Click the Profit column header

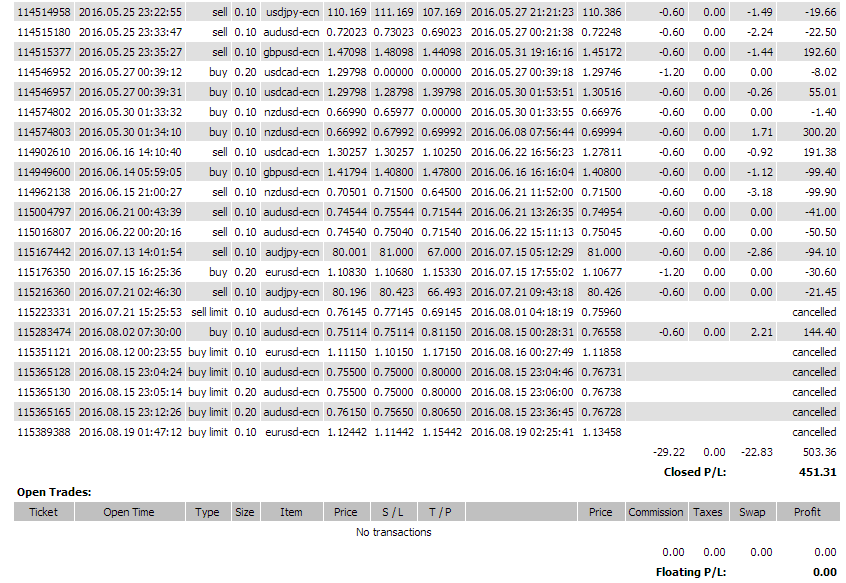pyautogui.click(x=808, y=512)
